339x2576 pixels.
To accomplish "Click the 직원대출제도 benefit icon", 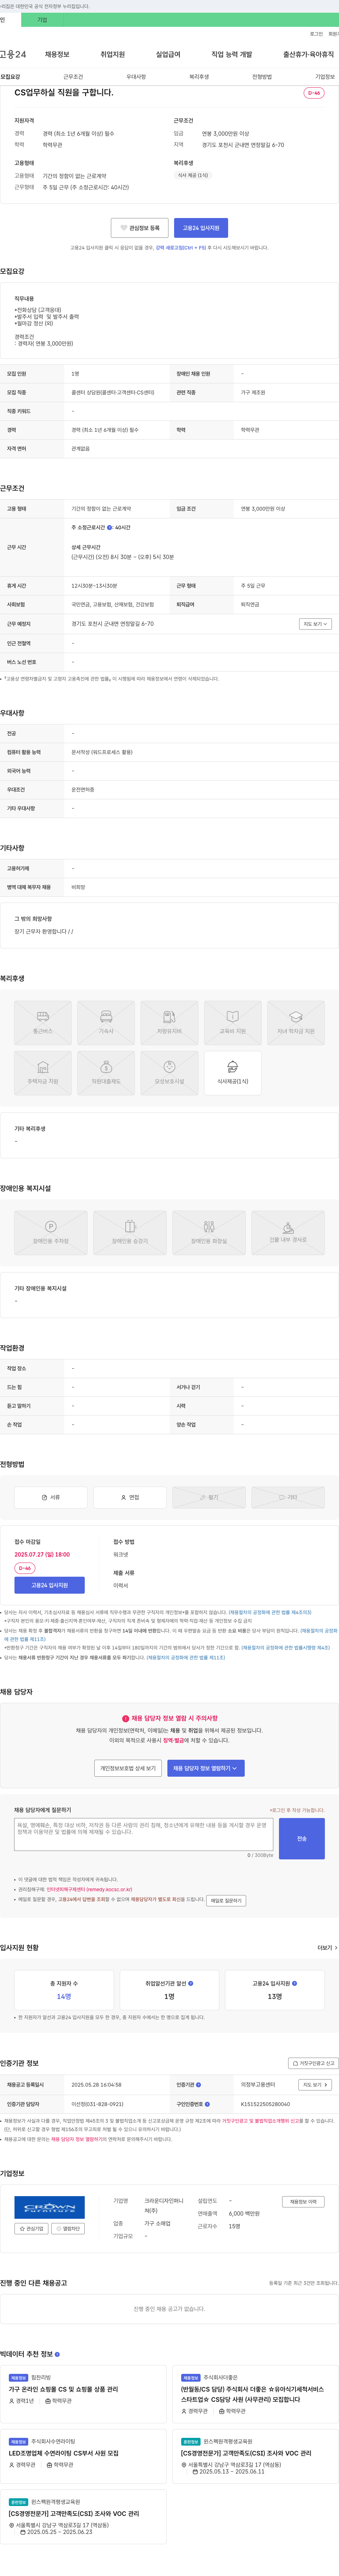I will point(106,1073).
